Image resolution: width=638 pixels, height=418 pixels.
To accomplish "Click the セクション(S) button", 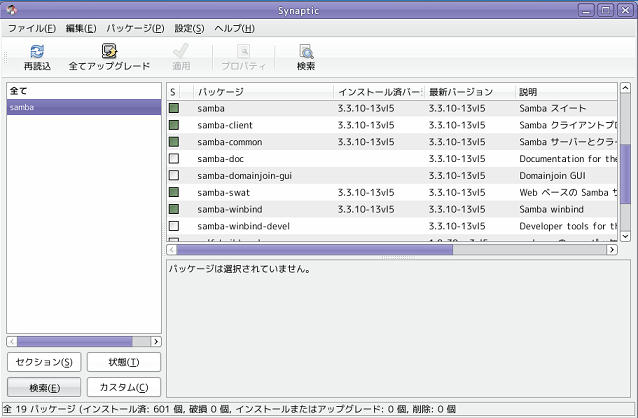I will tap(44, 362).
